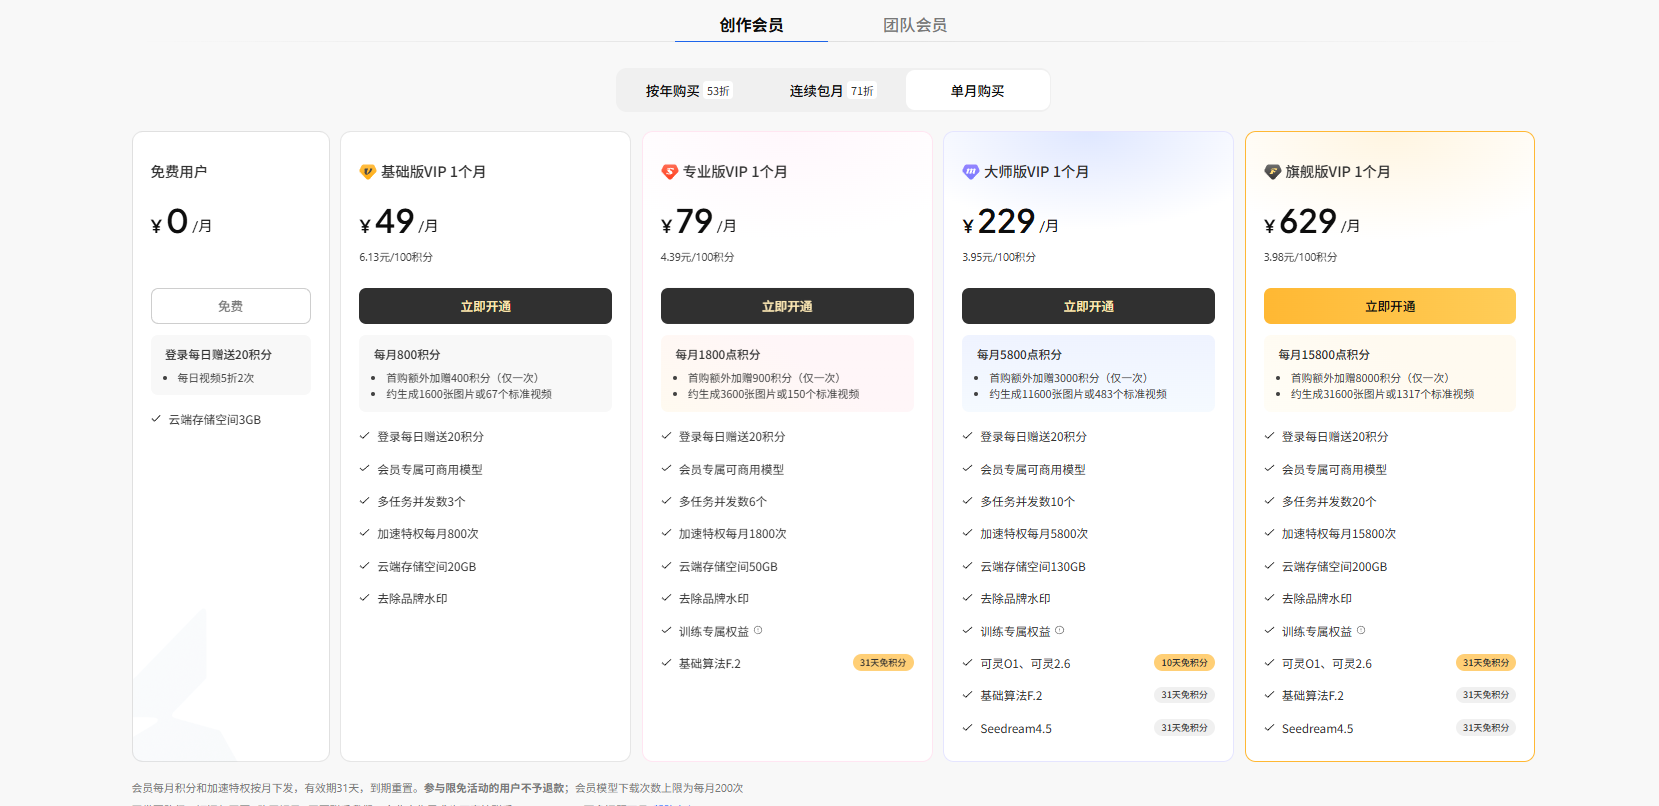Click 多任务并发数10个 in 大师版
Viewport: 1659px width, 806px height.
(1028, 502)
